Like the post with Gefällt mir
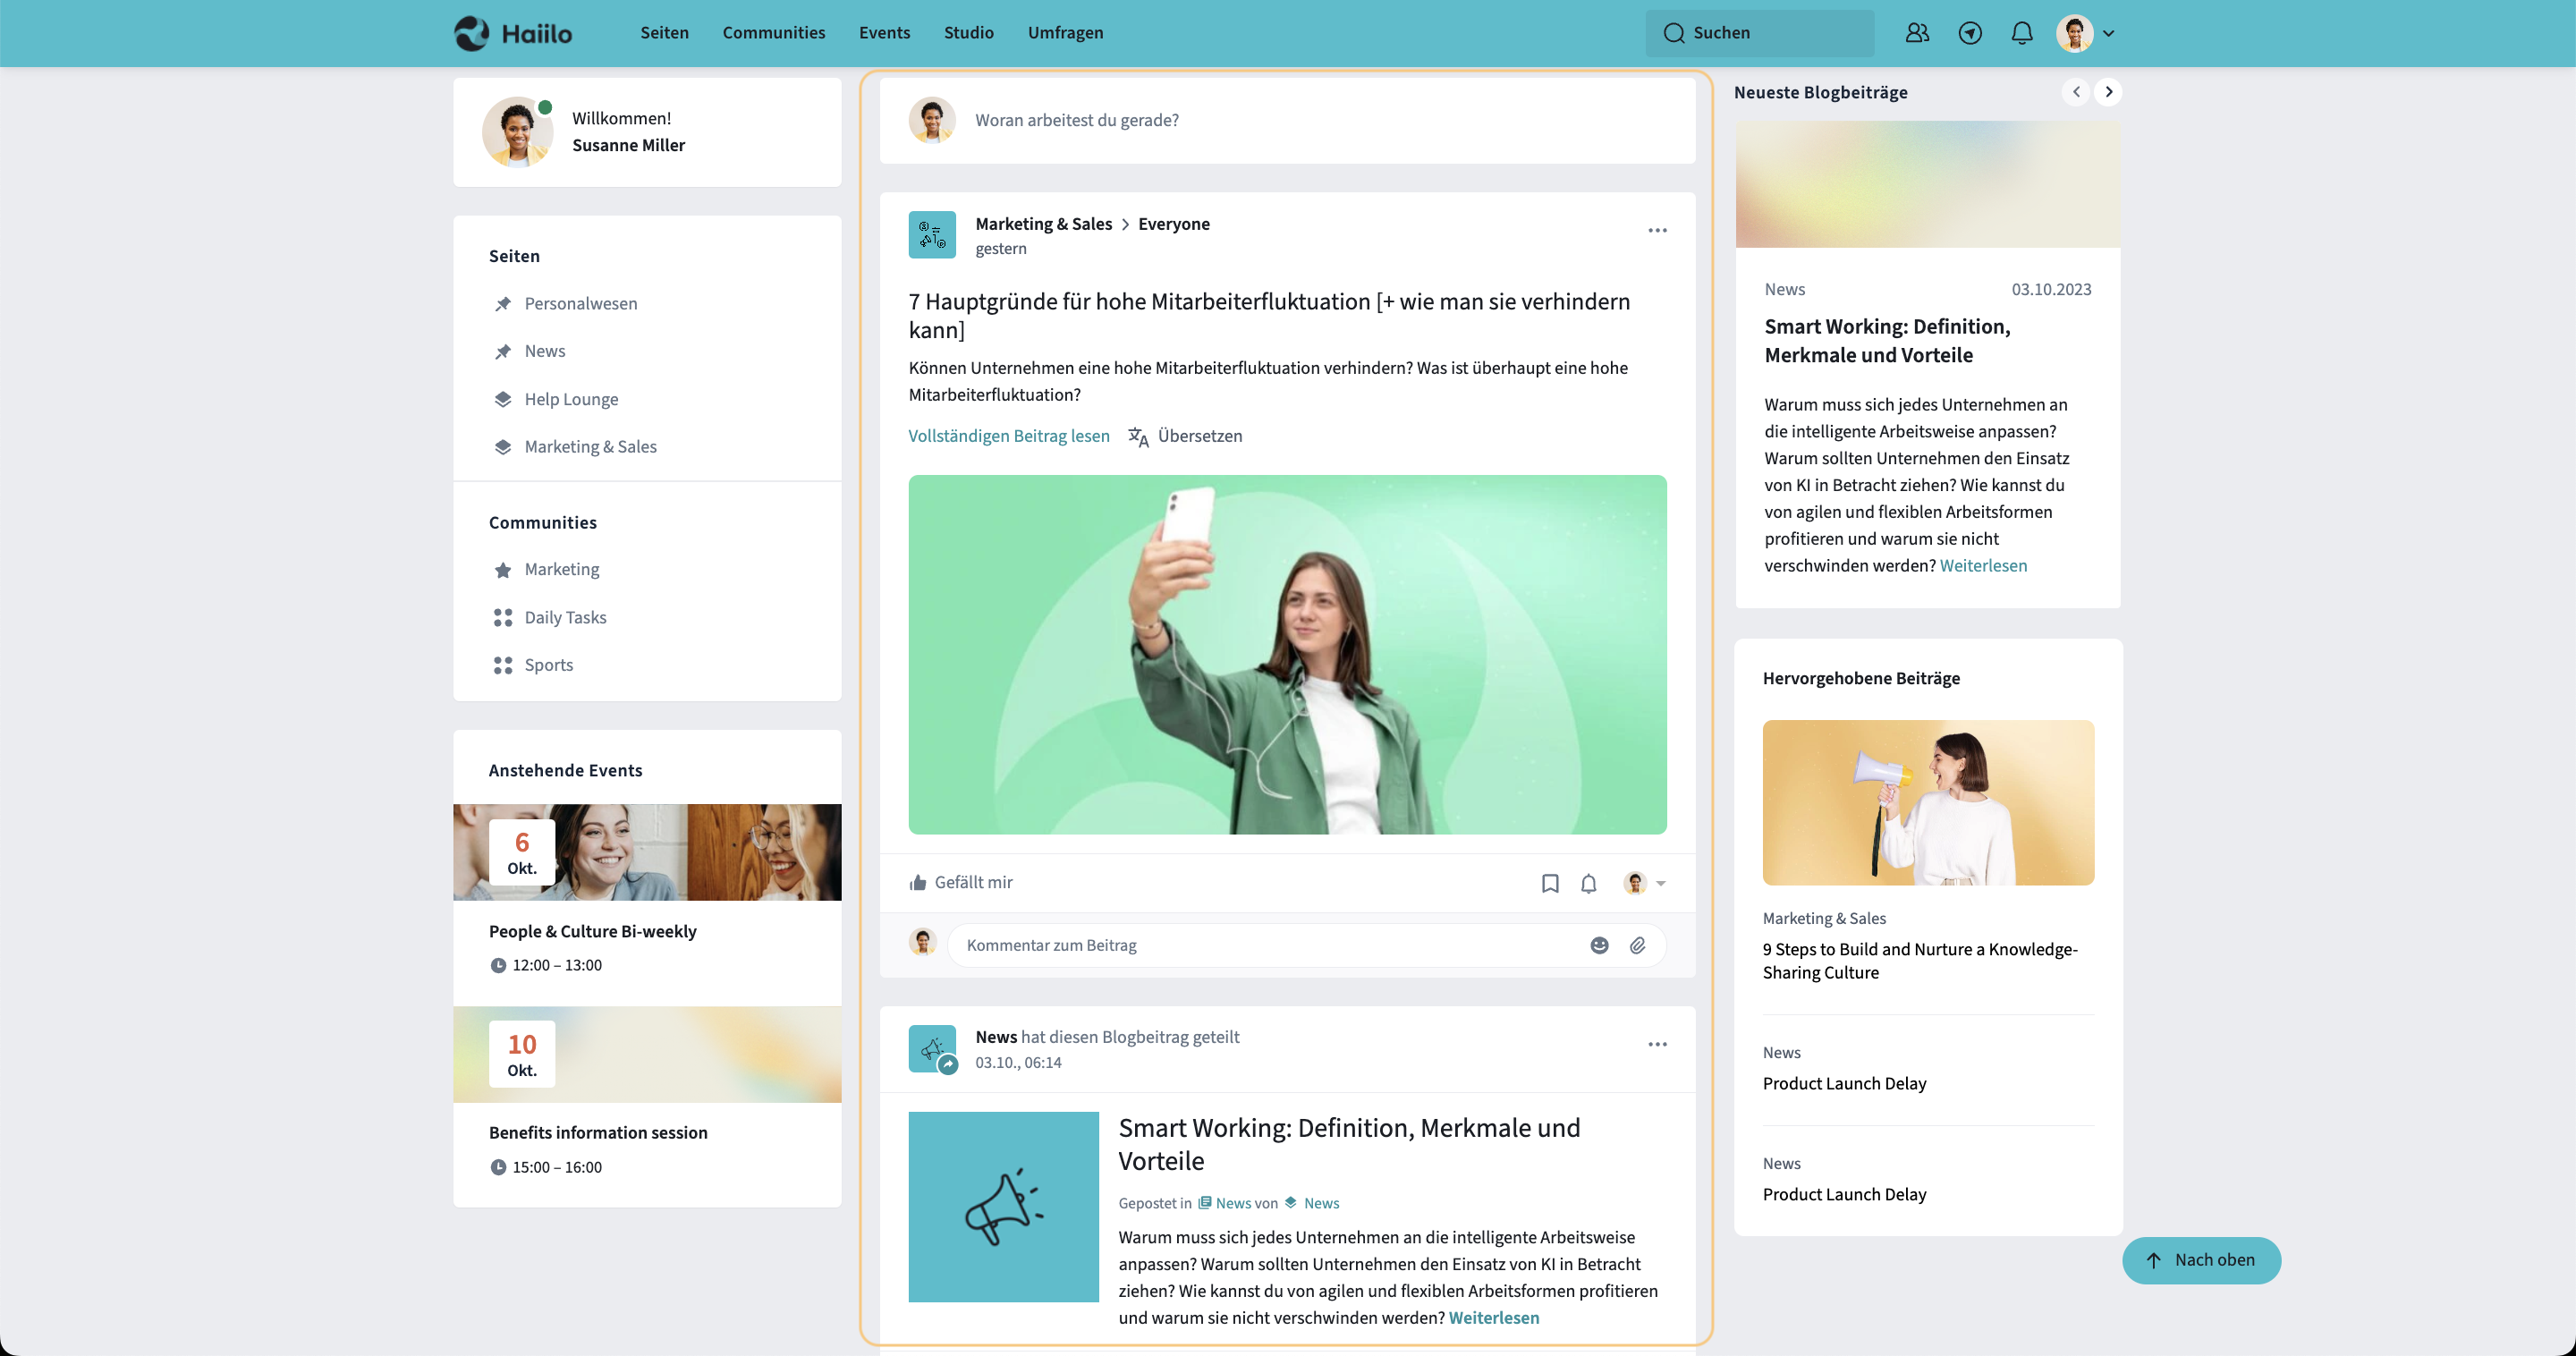This screenshot has width=2576, height=1356. pos(960,882)
